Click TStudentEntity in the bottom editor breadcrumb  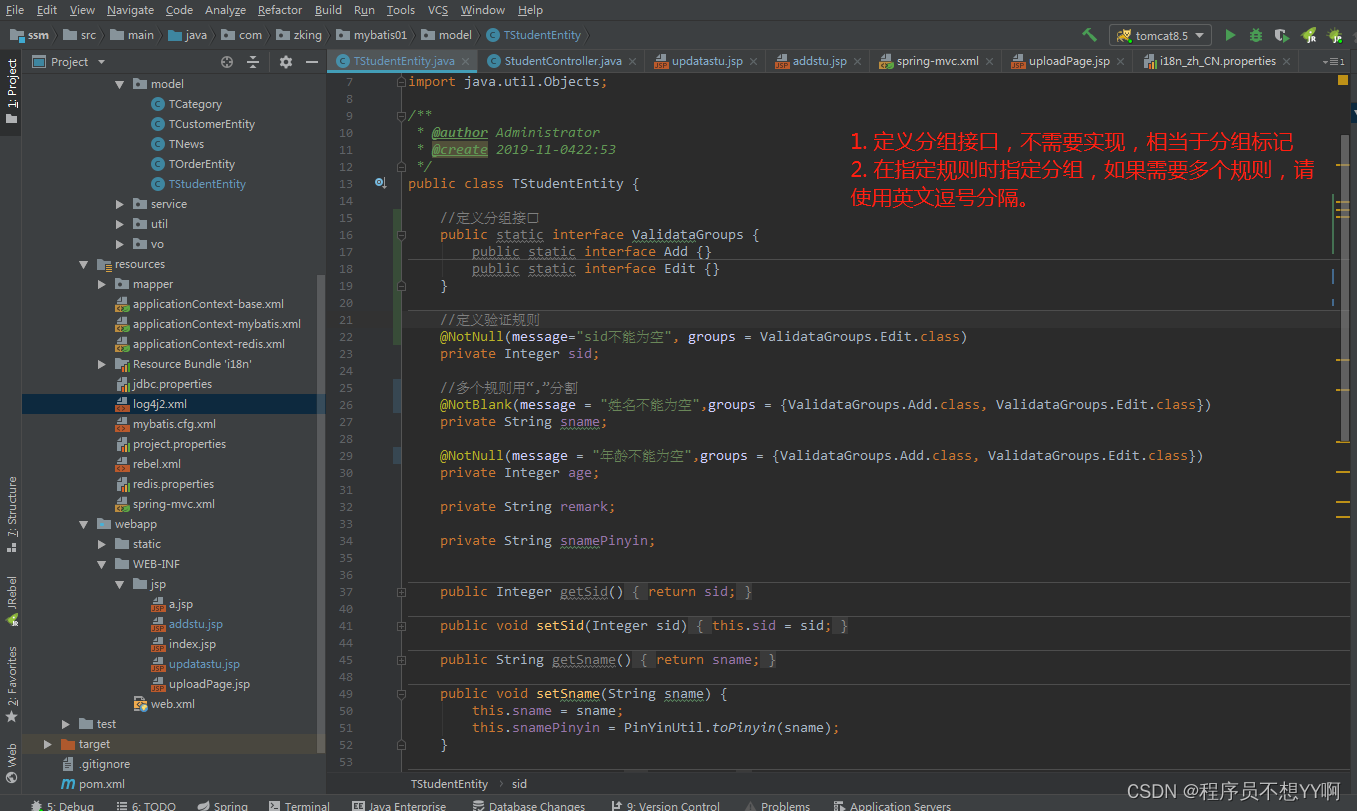tap(449, 784)
